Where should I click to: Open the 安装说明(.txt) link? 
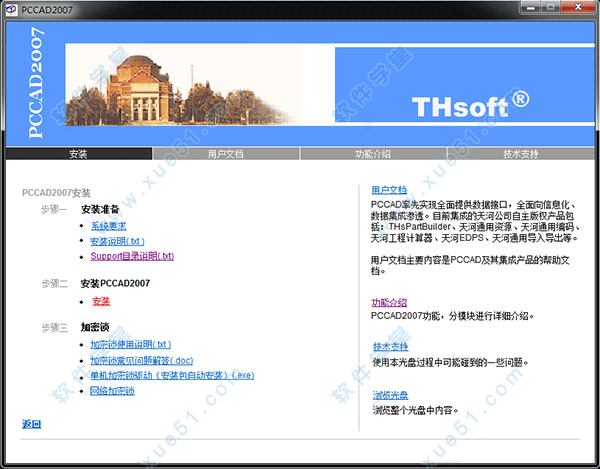[117, 241]
